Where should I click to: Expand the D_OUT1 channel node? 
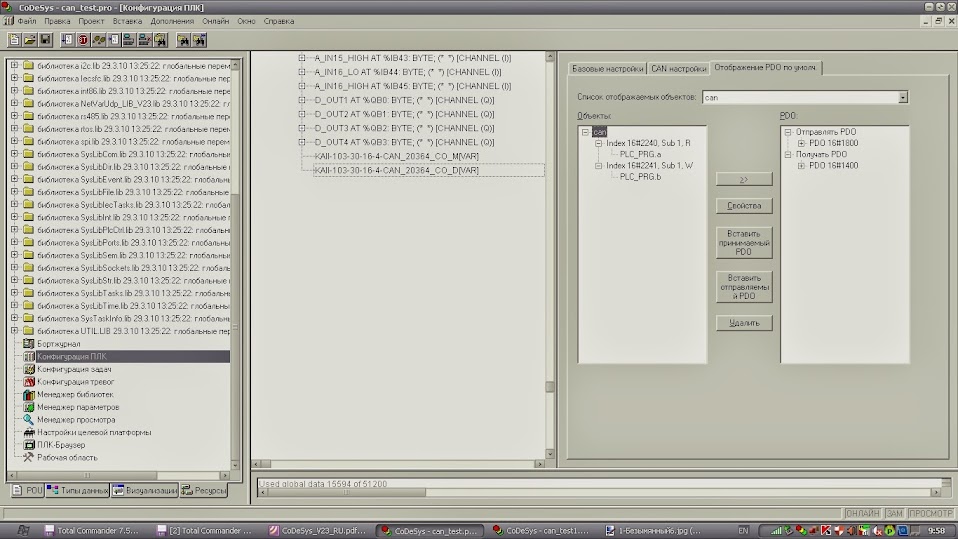[302, 100]
